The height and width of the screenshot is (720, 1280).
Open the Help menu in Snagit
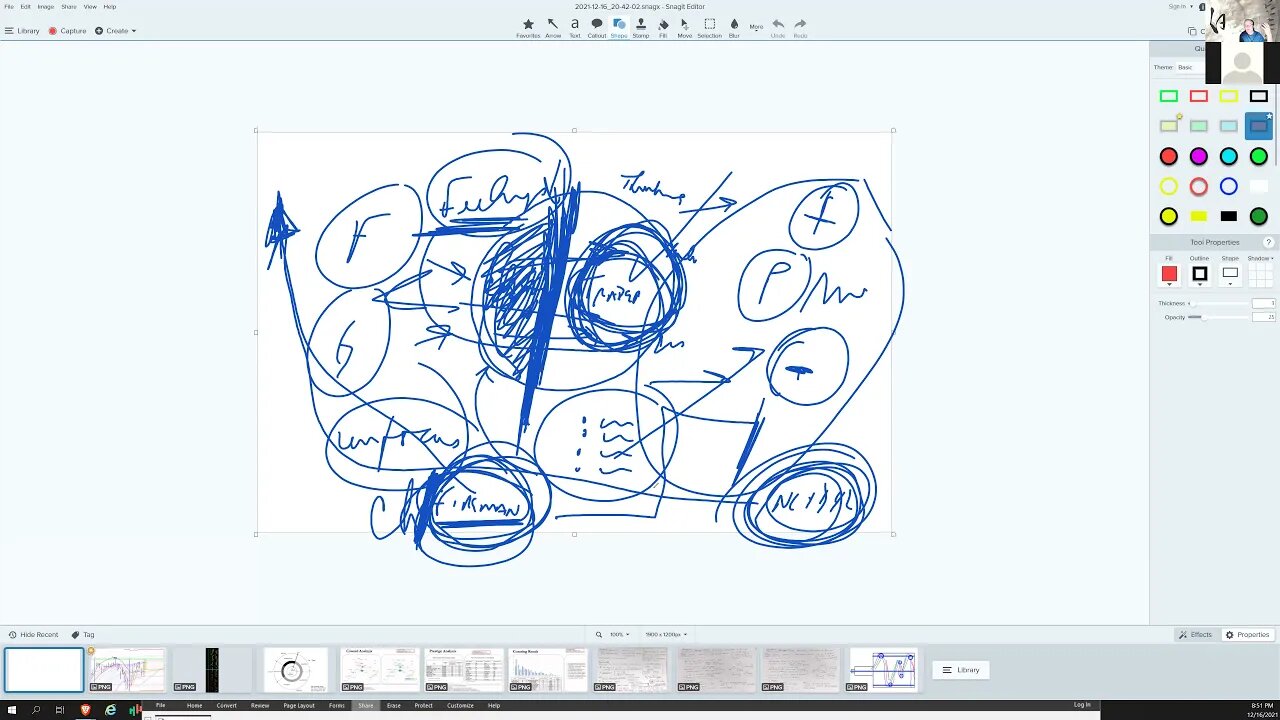click(110, 6)
